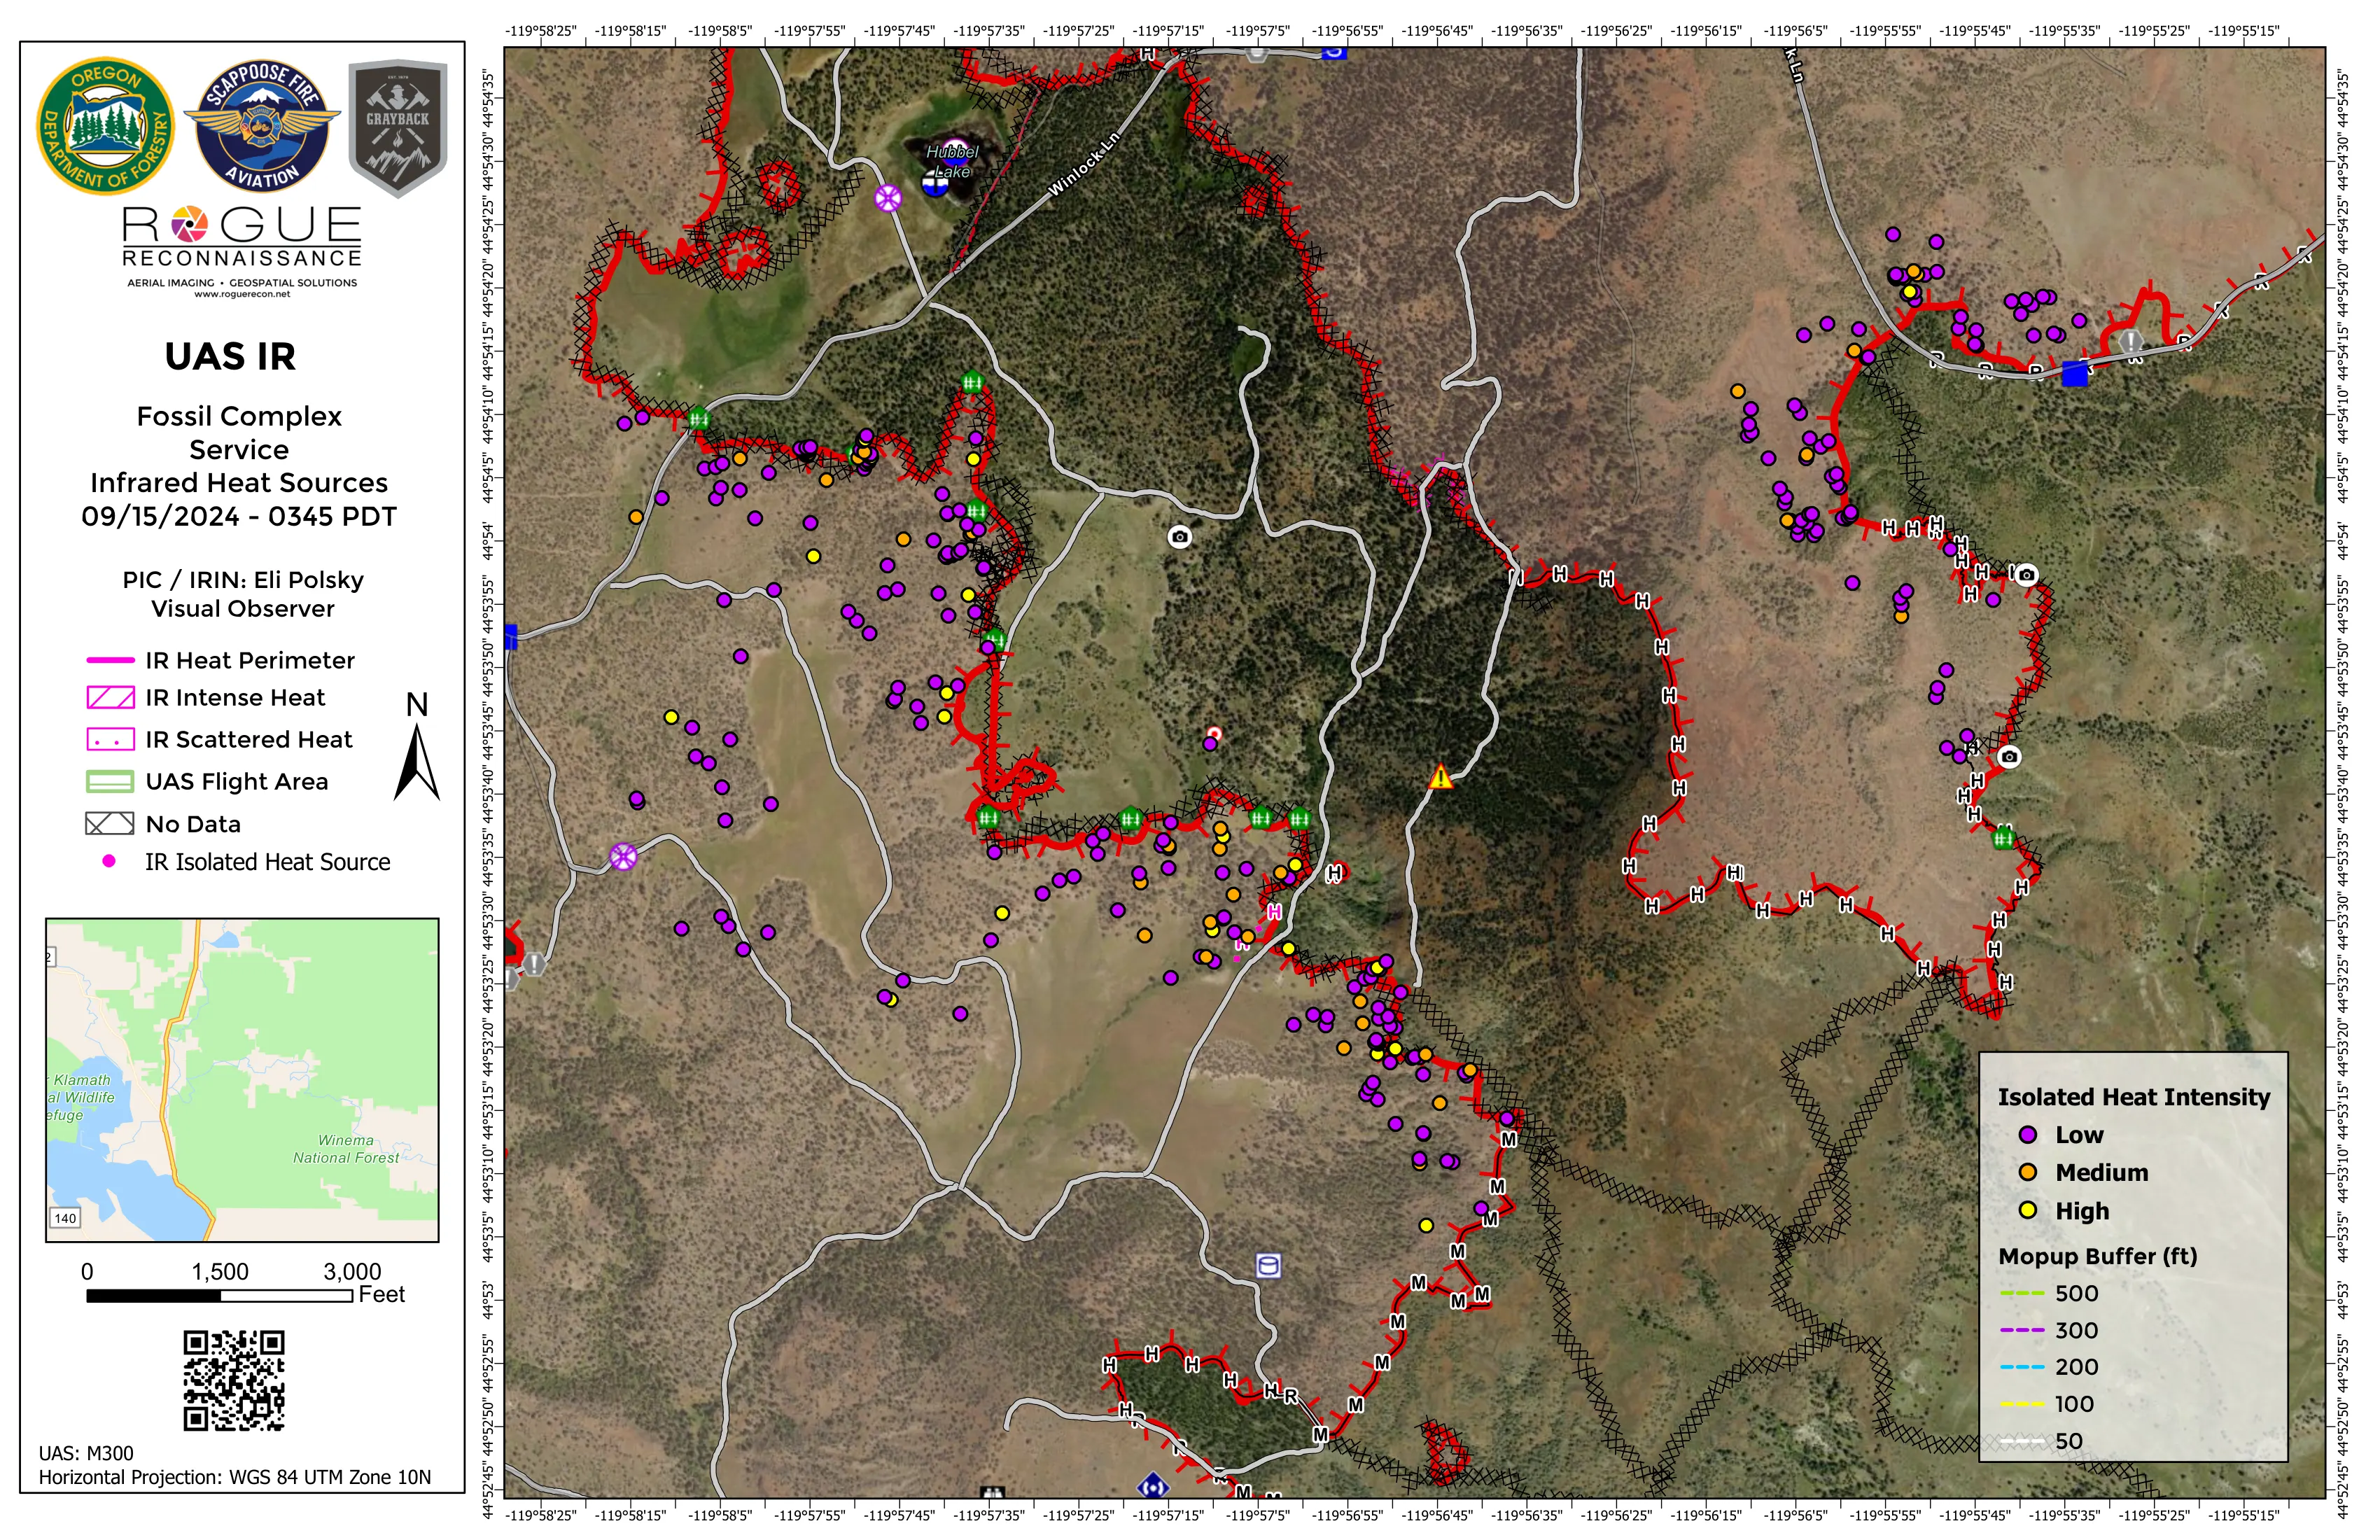The width and height of the screenshot is (2380, 1540).
Task: Click the 'IR Heat Perimeter' legend label
Action: [250, 660]
